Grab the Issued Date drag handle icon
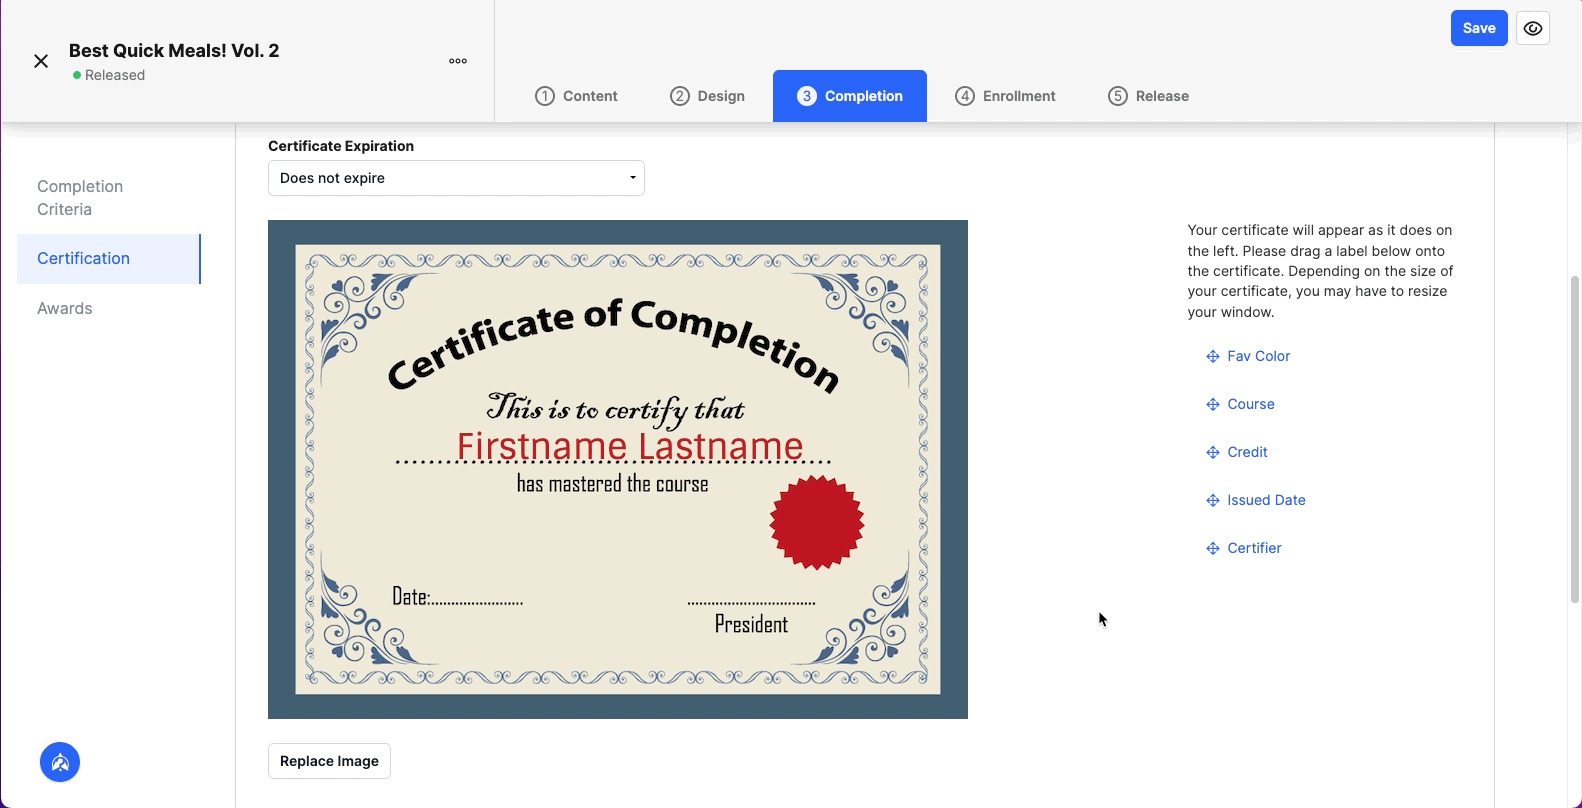Viewport: 1582px width, 808px height. pyautogui.click(x=1212, y=501)
